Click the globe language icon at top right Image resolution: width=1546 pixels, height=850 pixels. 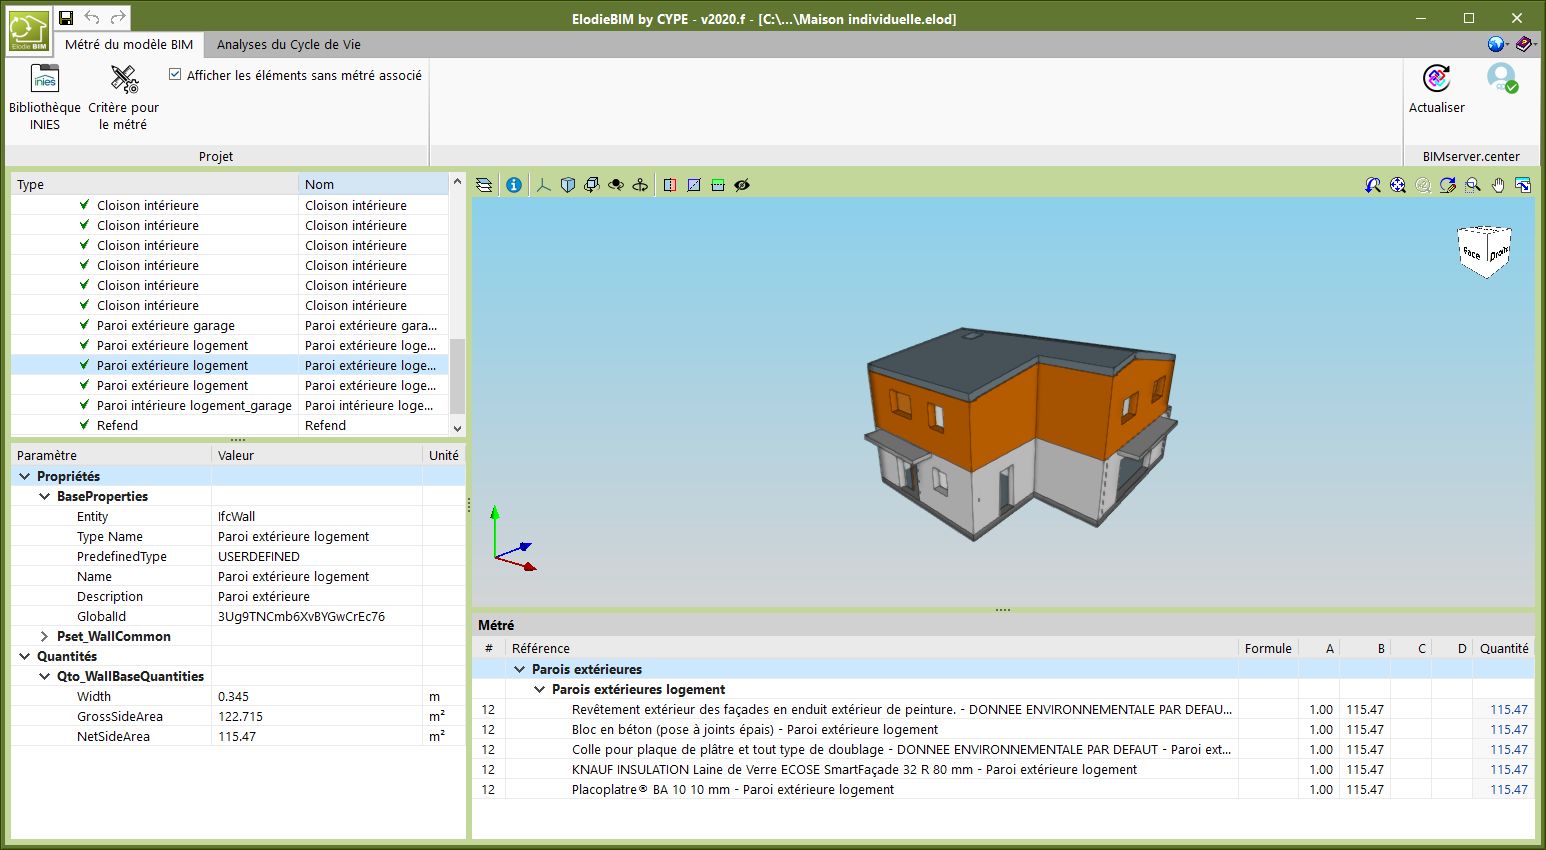(1497, 44)
